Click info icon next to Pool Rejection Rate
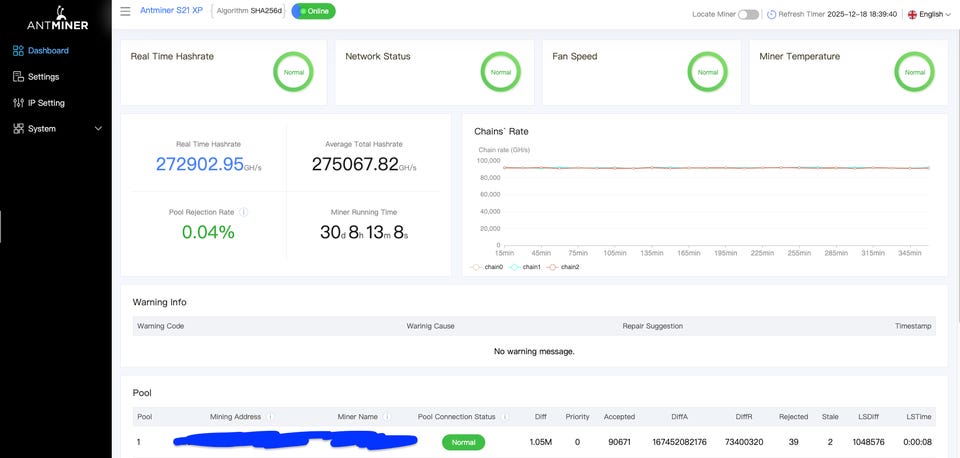960x458 pixels. click(x=244, y=212)
